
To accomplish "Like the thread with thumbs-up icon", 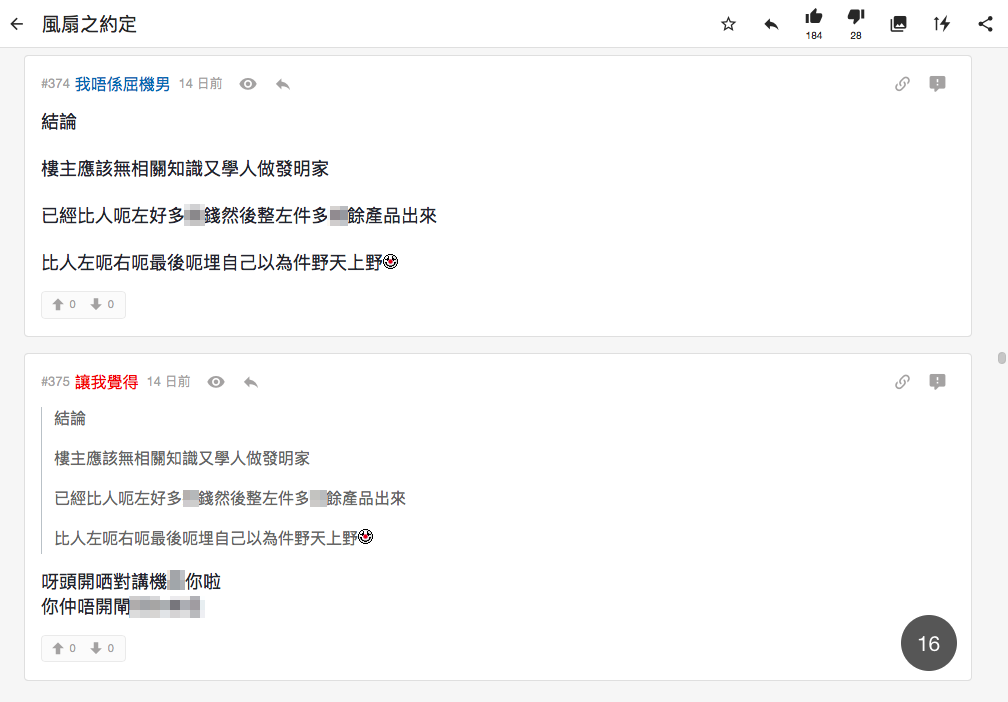I will coord(814,17).
